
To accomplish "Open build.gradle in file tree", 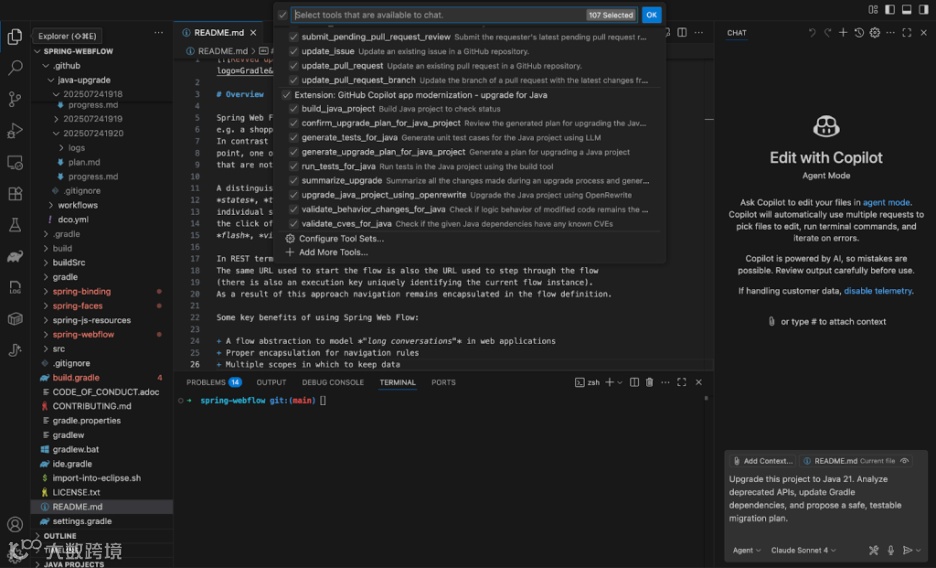I will (x=76, y=378).
